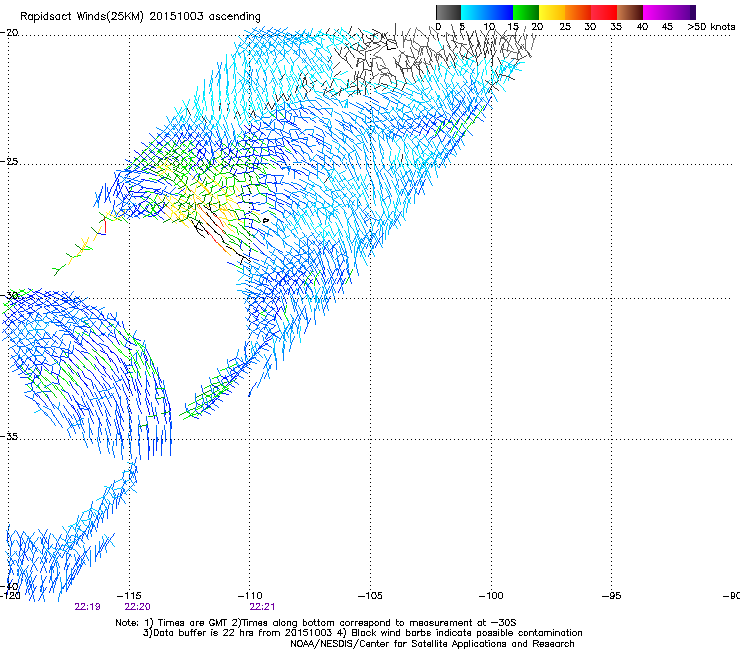The image size is (740, 650).
Task: Click the -20 latitude axis label
Action: [9, 33]
